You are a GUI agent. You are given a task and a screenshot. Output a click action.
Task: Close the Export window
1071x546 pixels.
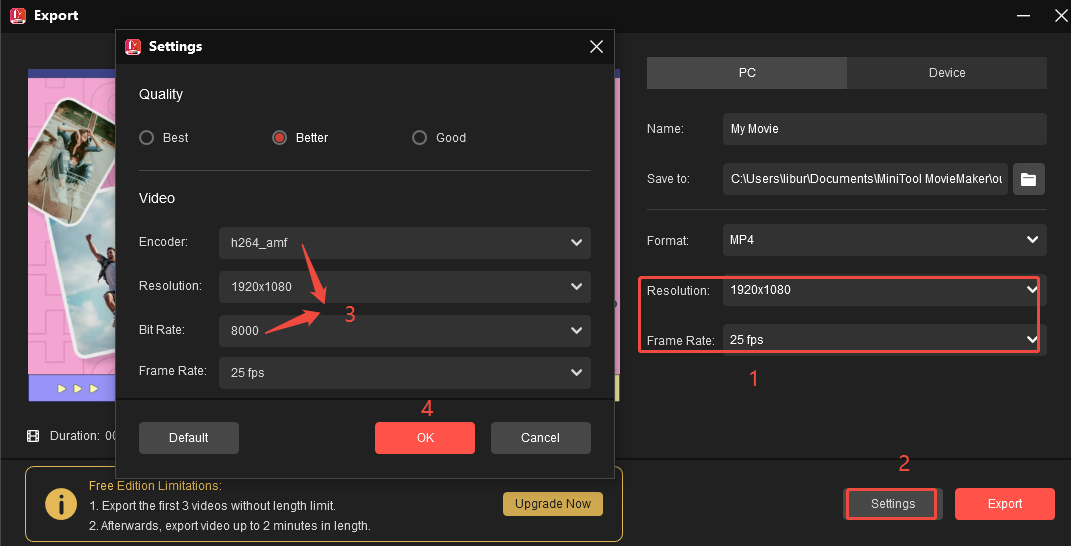tap(1061, 15)
